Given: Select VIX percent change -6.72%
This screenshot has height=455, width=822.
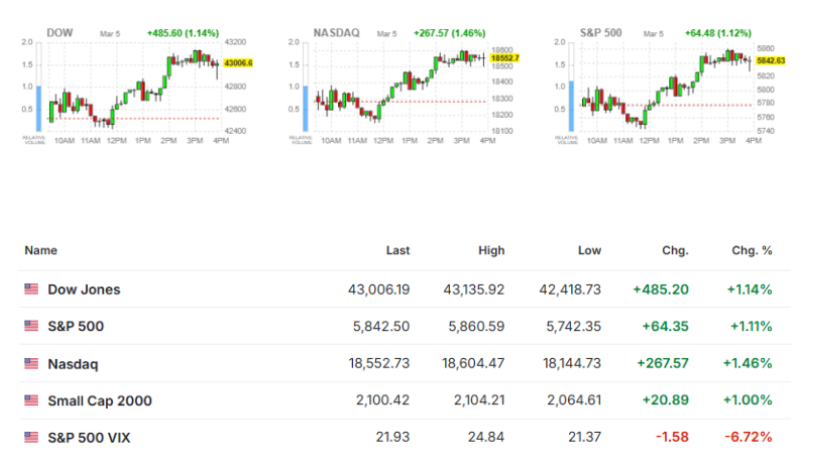Looking at the screenshot, I should pyautogui.click(x=748, y=437).
